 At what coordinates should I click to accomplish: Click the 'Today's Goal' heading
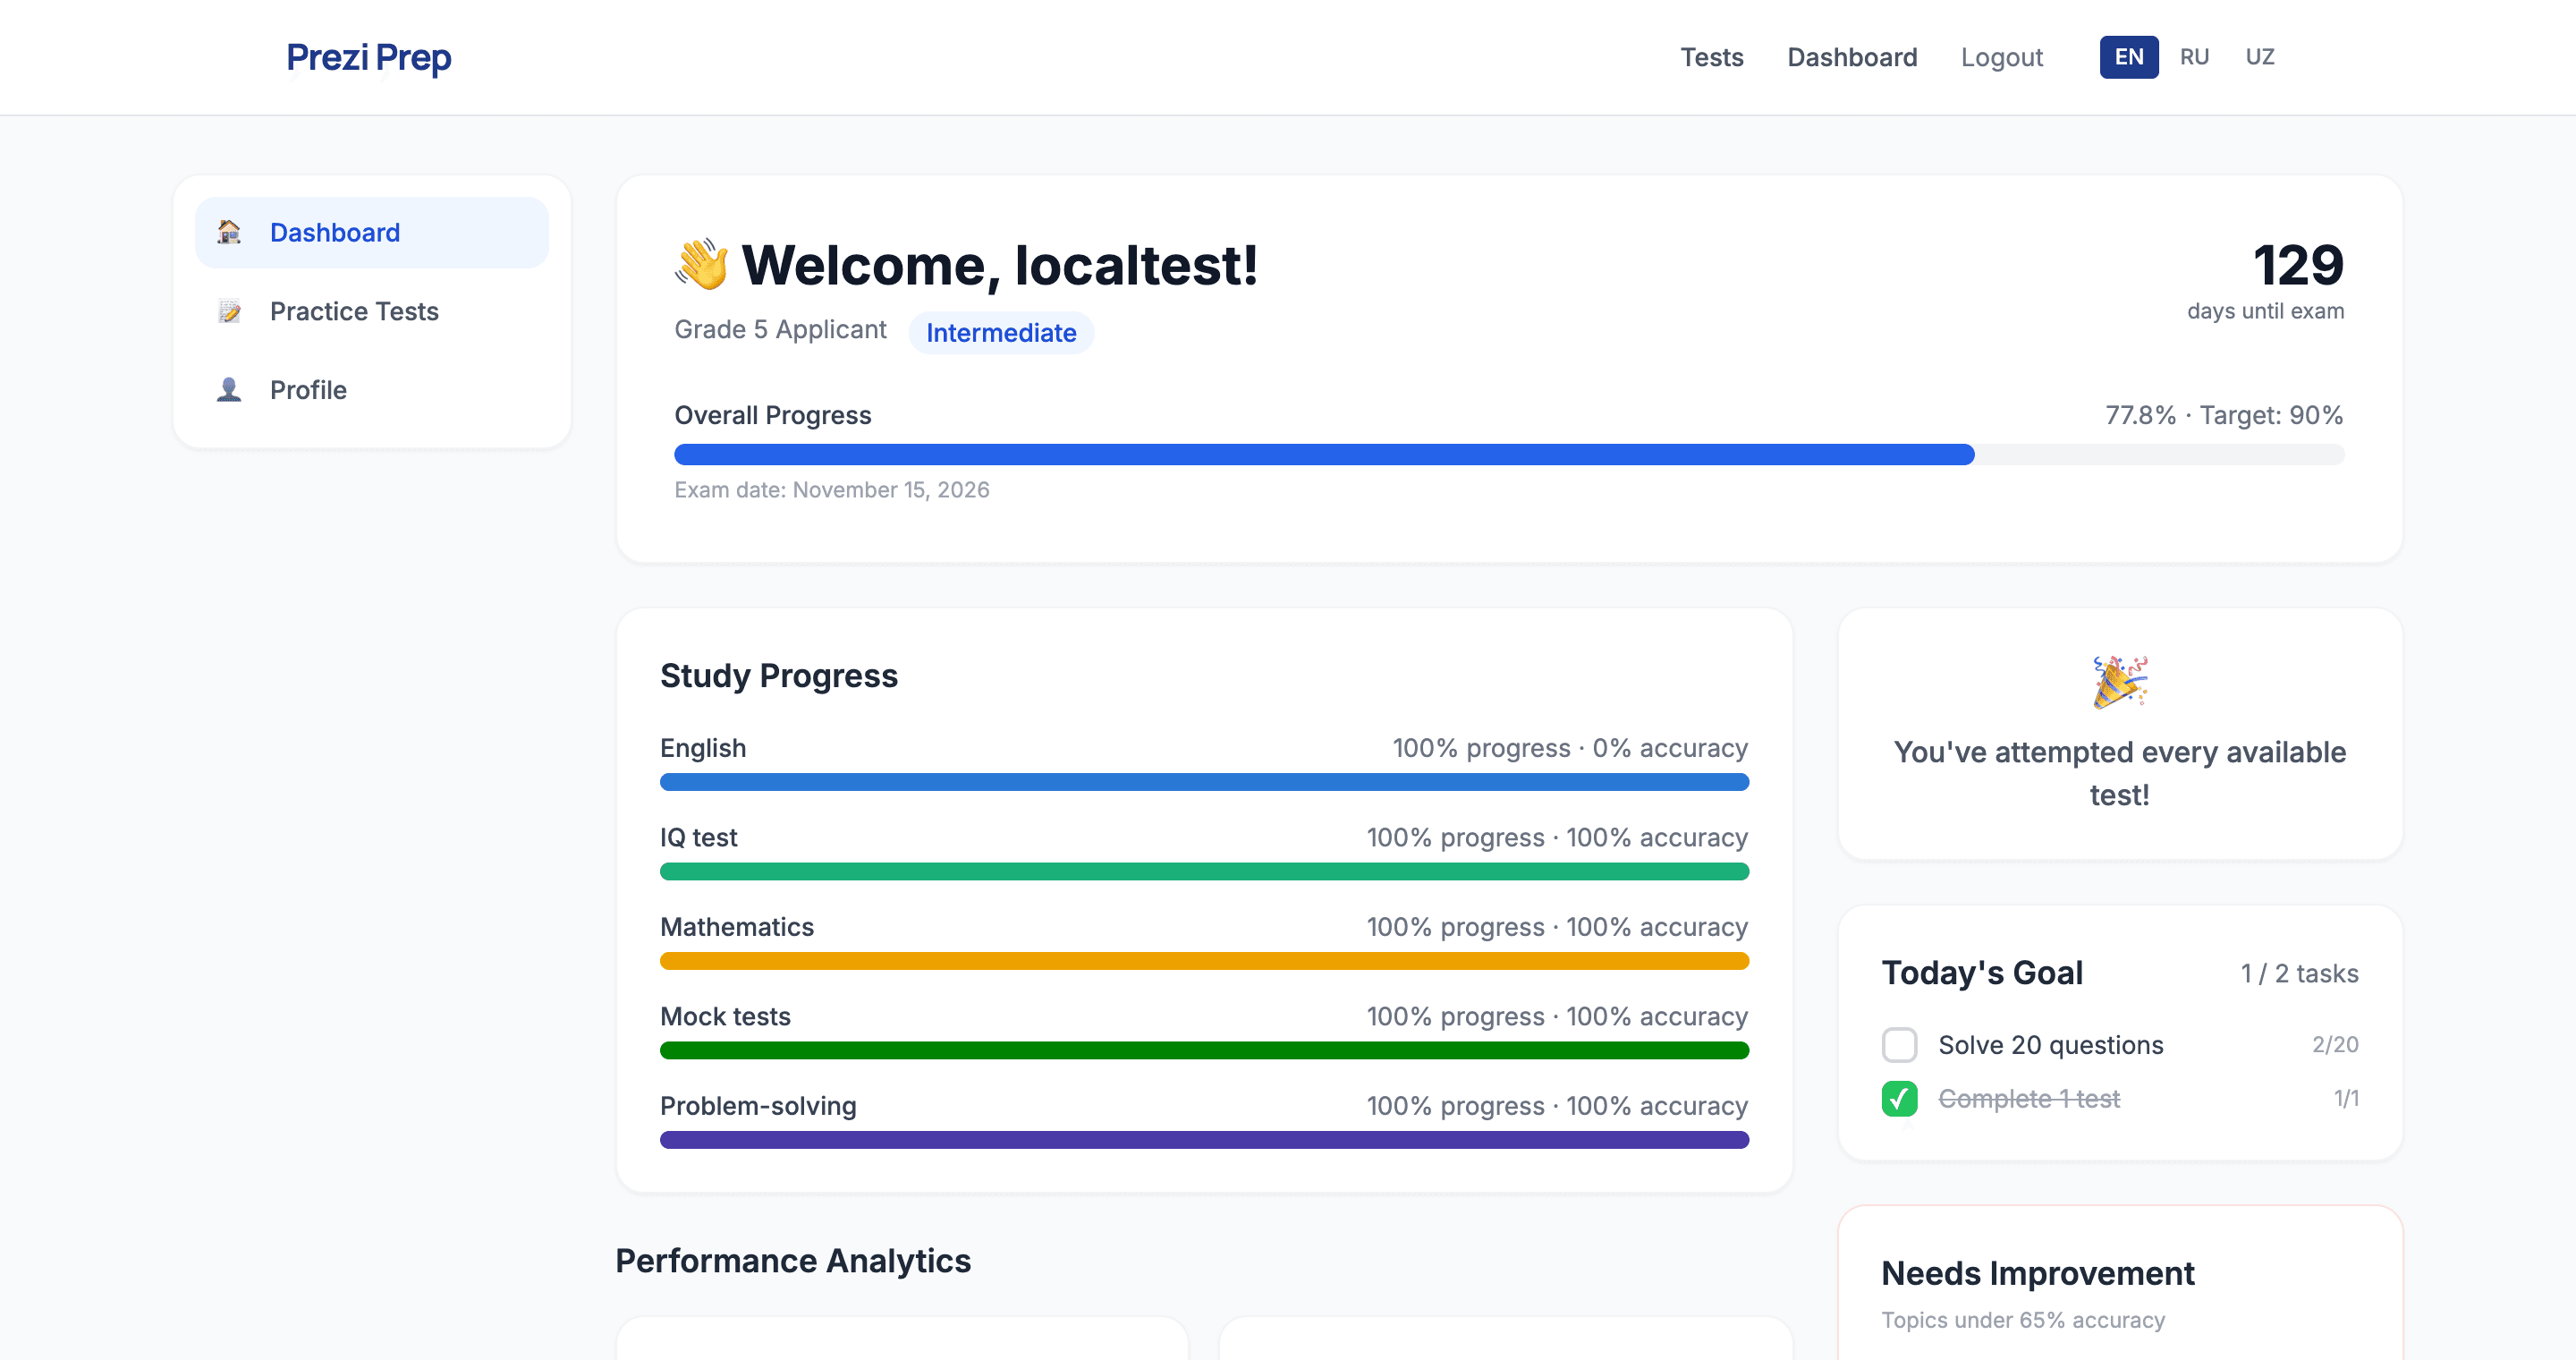pos(1982,973)
